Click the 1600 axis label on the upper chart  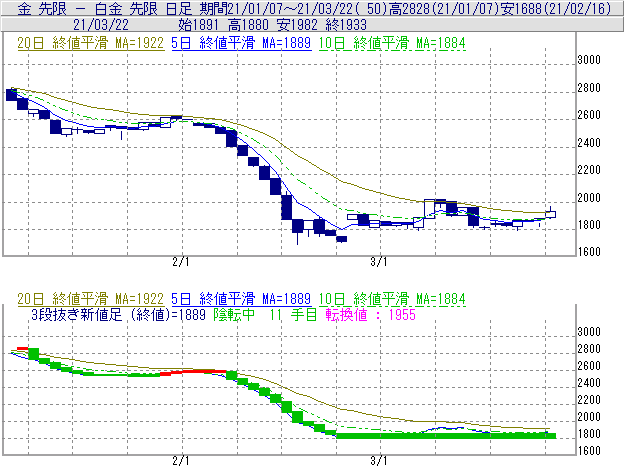click(x=589, y=252)
